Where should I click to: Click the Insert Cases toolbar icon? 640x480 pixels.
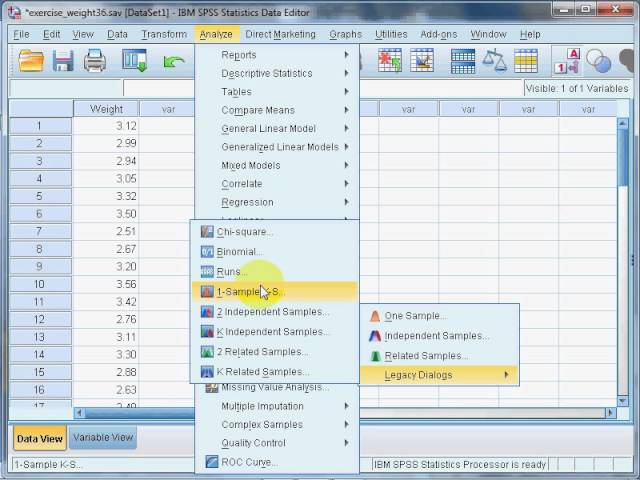click(x=390, y=60)
